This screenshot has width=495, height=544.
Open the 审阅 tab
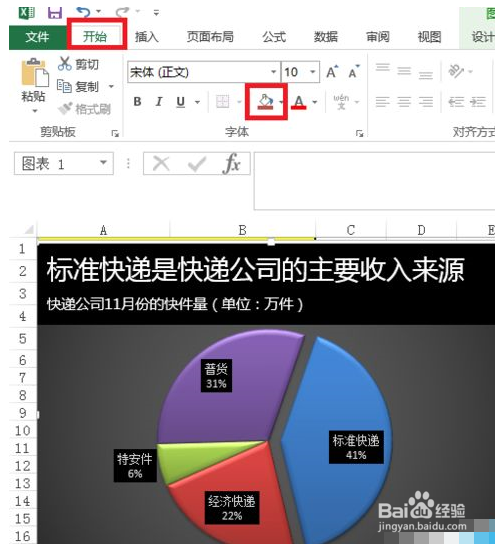378,37
